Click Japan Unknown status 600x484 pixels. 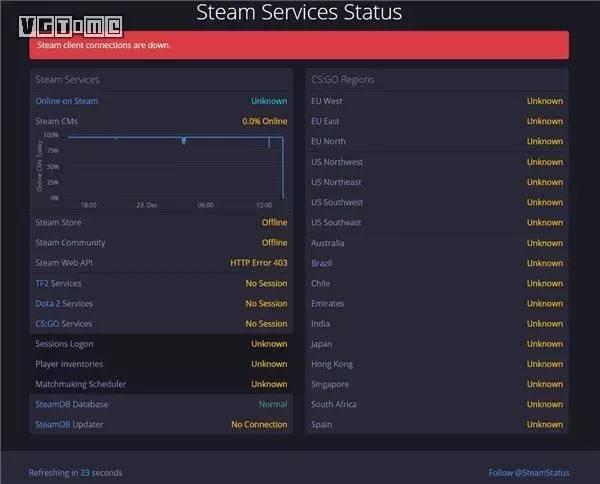point(545,344)
